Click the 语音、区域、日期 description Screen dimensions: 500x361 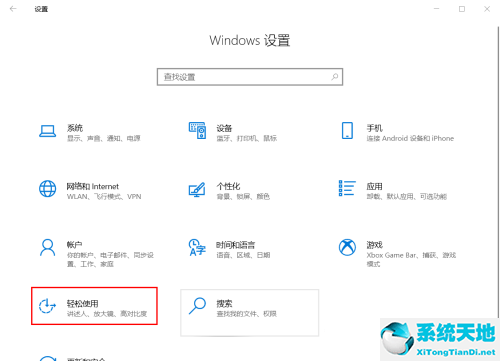pos(243,255)
